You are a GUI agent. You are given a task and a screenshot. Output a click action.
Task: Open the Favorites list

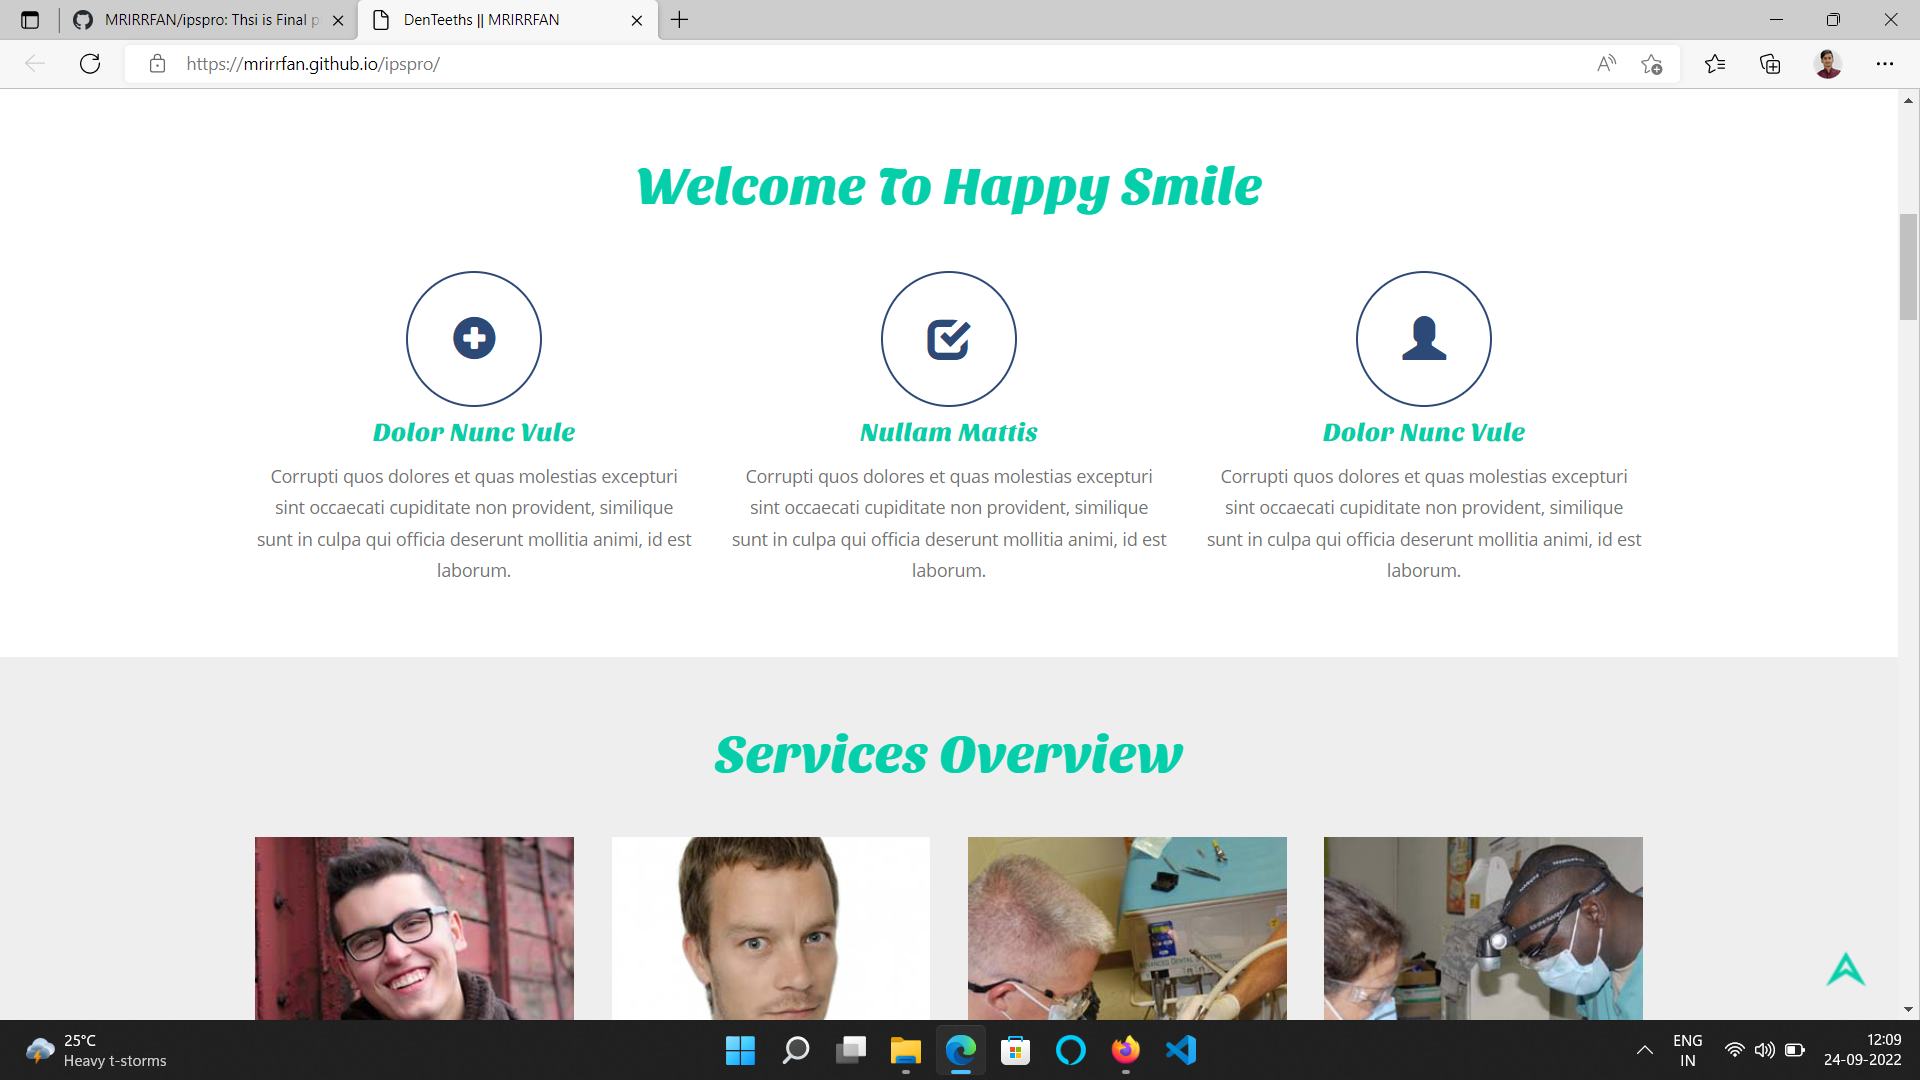1715,64
